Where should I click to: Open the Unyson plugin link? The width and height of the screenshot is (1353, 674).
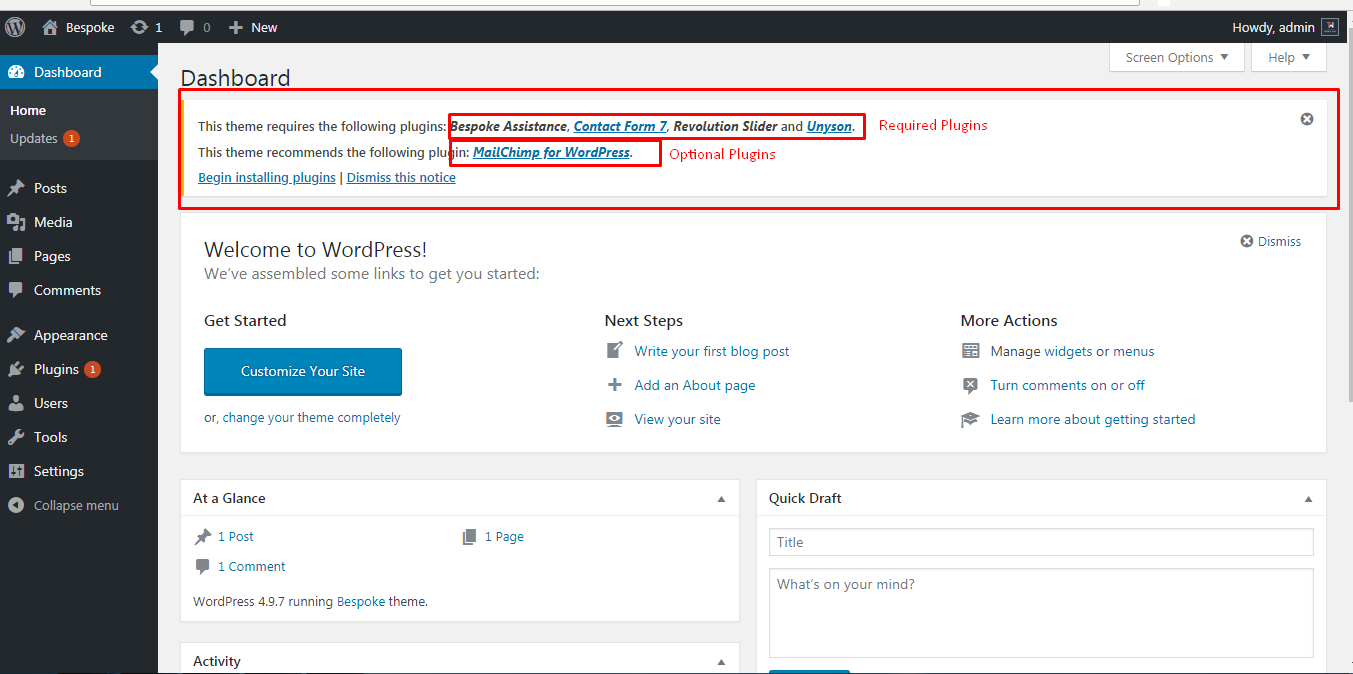click(829, 126)
